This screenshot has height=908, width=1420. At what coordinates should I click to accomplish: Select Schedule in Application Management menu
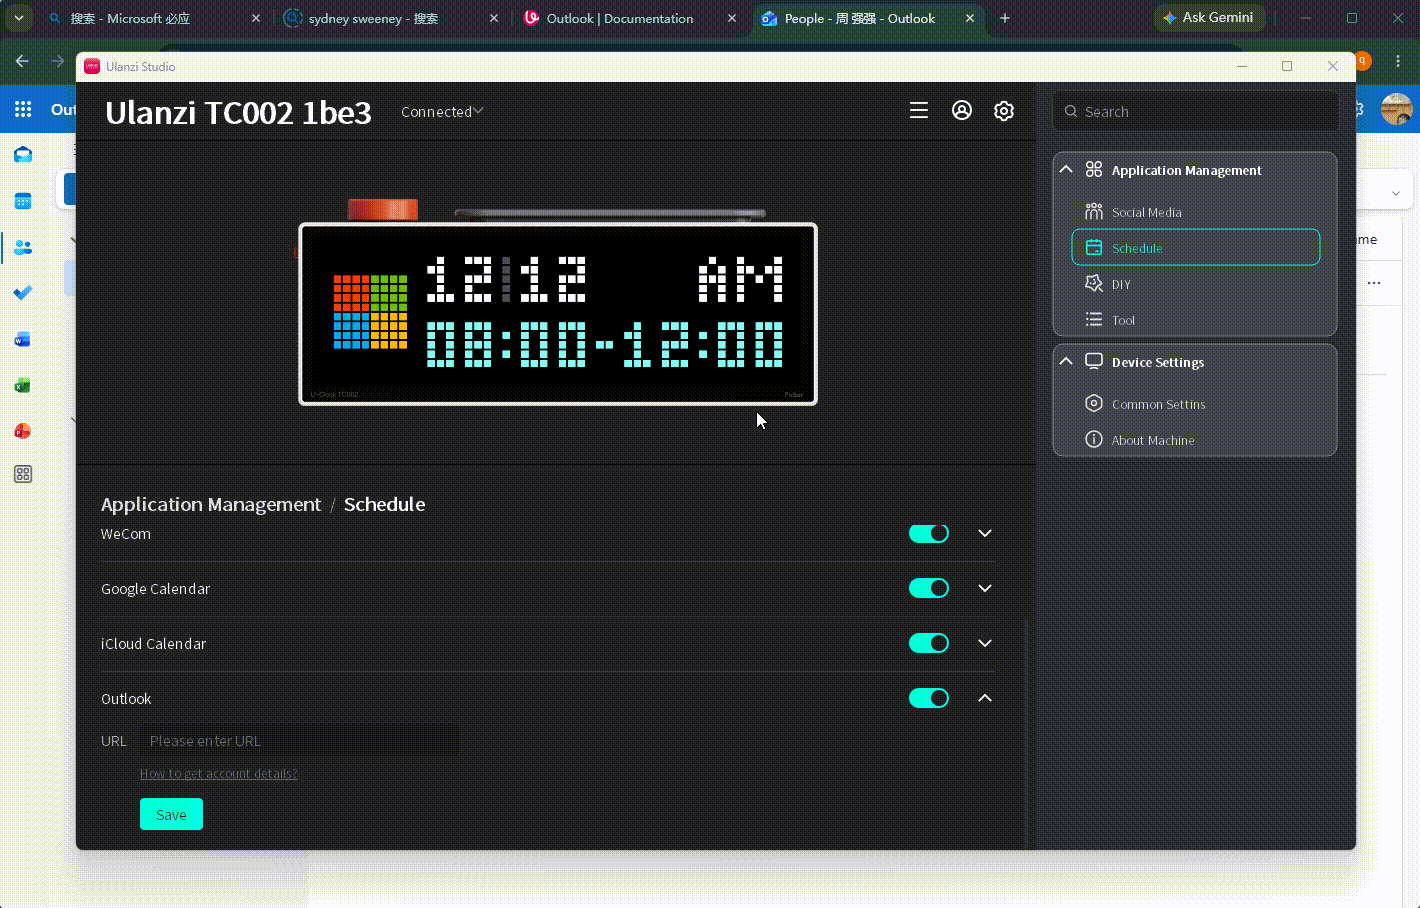coord(1196,247)
